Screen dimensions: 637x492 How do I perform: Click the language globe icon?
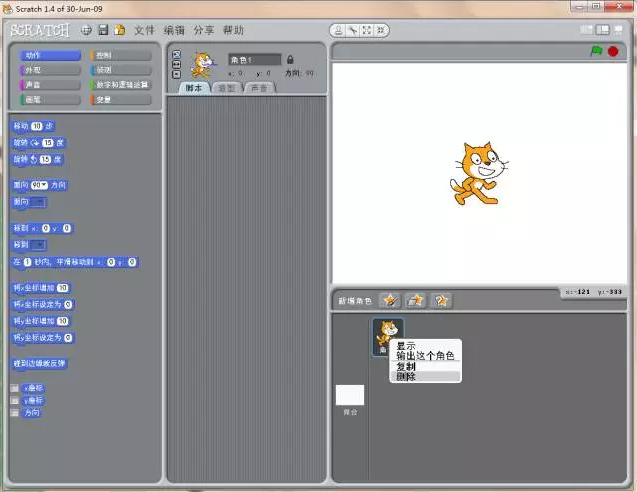pyautogui.click(x=86, y=30)
